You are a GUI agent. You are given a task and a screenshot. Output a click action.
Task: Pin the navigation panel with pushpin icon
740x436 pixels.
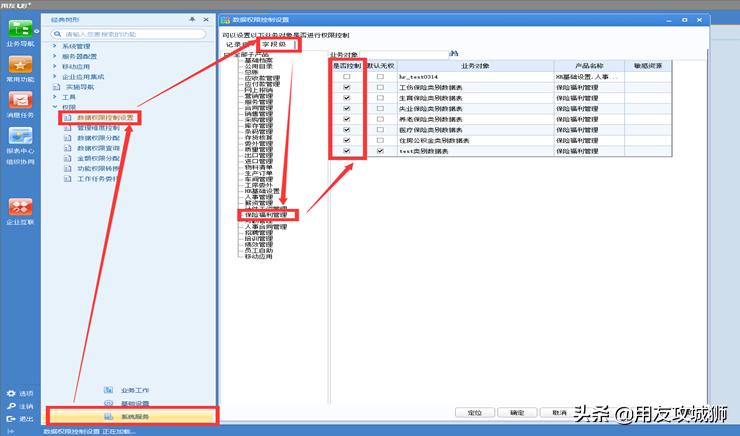coord(192,19)
